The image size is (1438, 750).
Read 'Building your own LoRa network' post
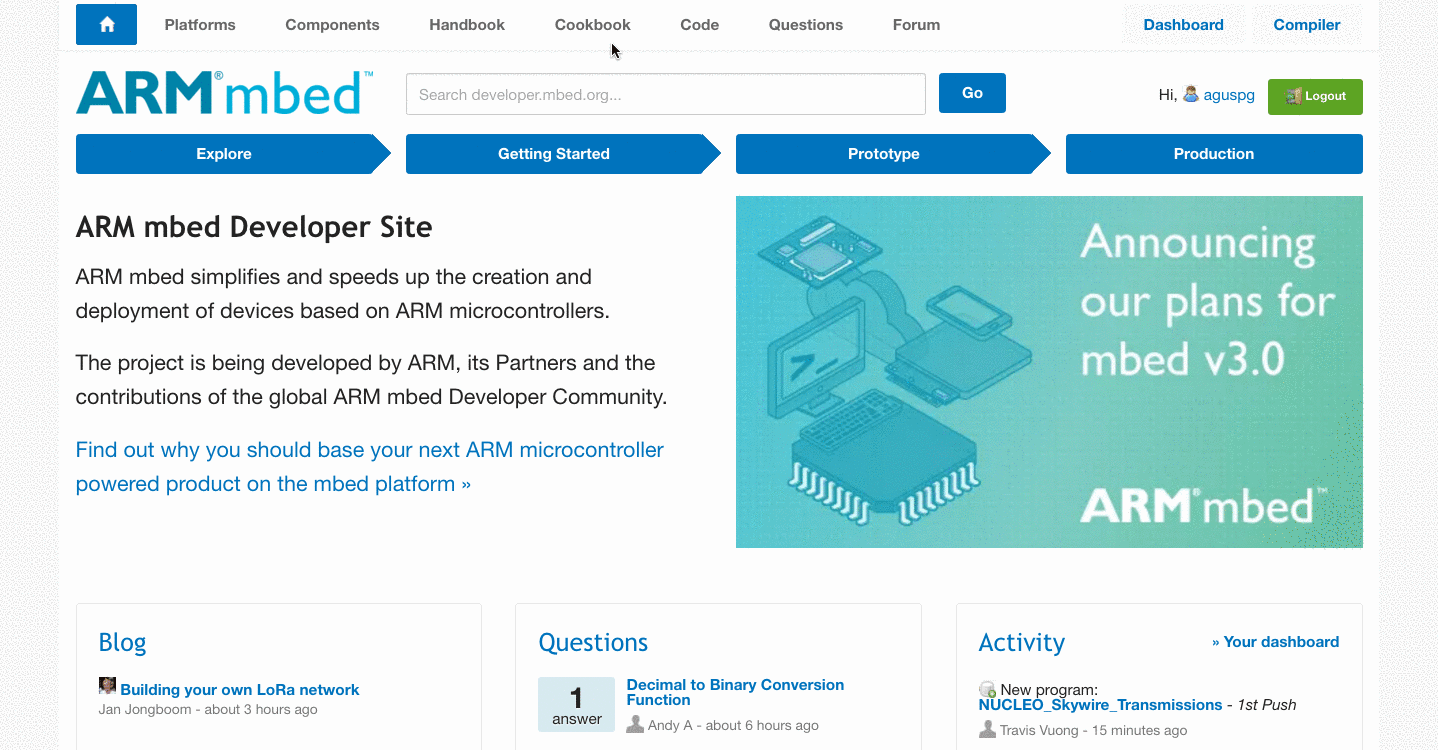coord(239,690)
